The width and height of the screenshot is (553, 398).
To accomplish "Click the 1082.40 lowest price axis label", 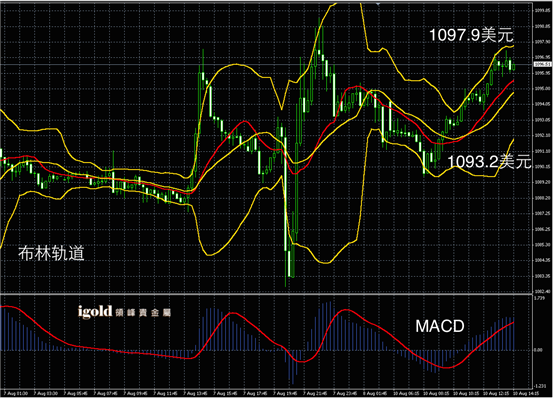I will click(542, 292).
